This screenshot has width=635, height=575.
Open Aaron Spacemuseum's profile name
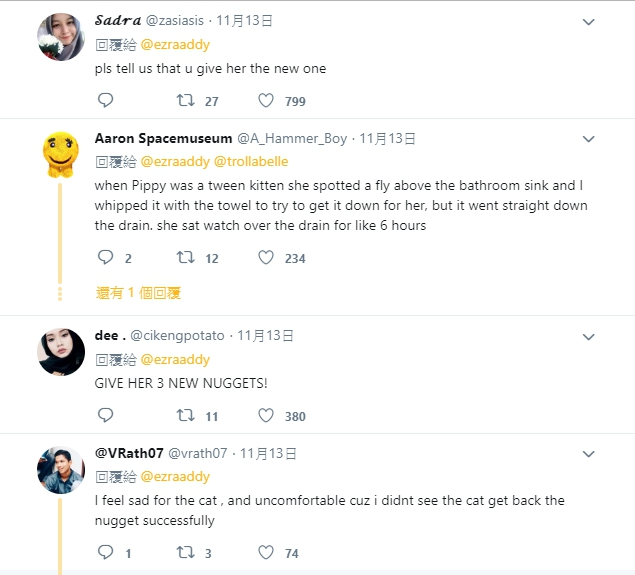pyautogui.click(x=163, y=139)
